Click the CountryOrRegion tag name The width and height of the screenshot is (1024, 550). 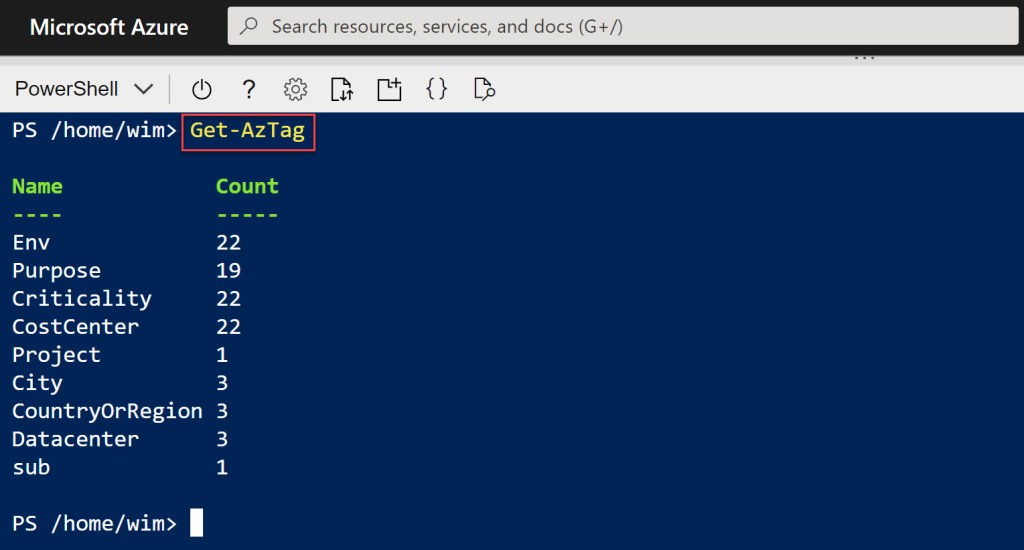[107, 411]
